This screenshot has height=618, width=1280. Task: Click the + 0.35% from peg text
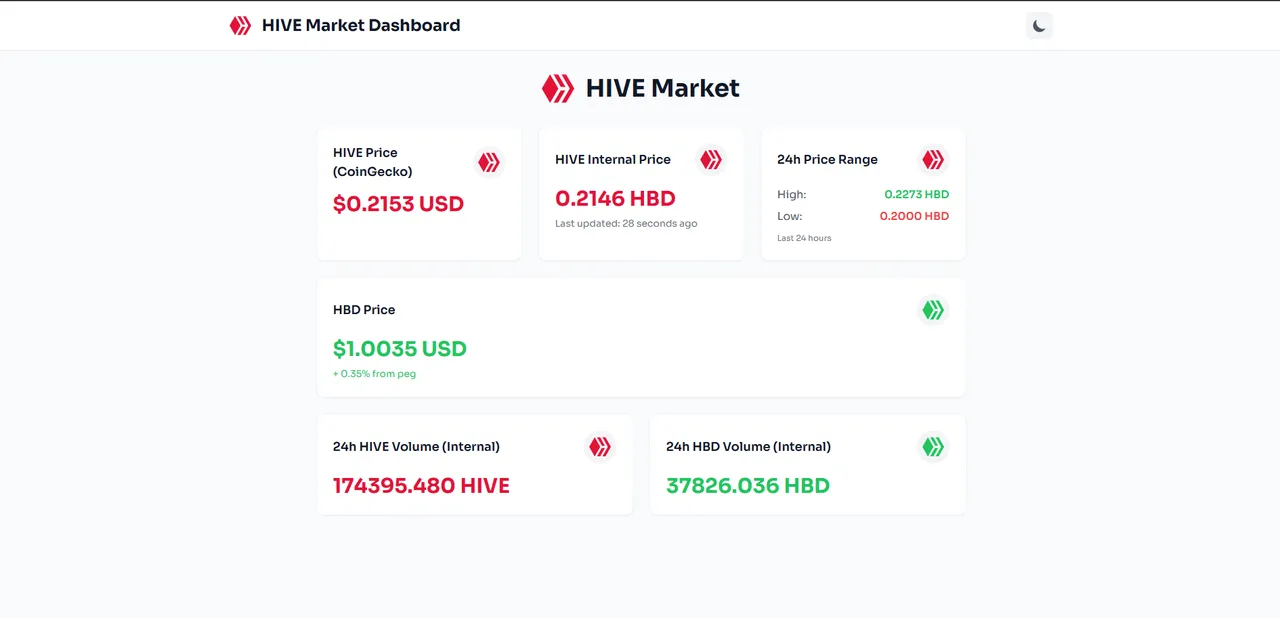[x=374, y=374]
